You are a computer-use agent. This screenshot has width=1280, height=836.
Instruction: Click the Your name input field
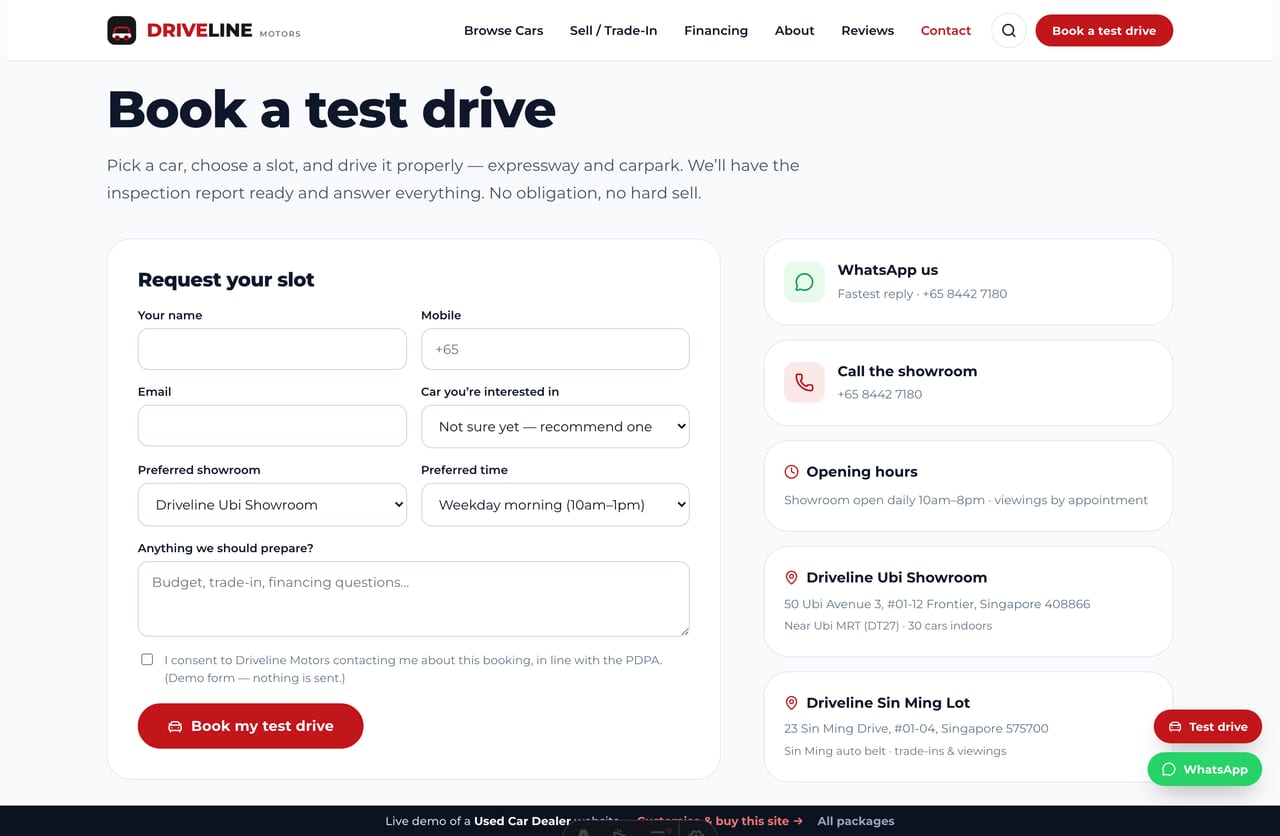pyautogui.click(x=272, y=349)
